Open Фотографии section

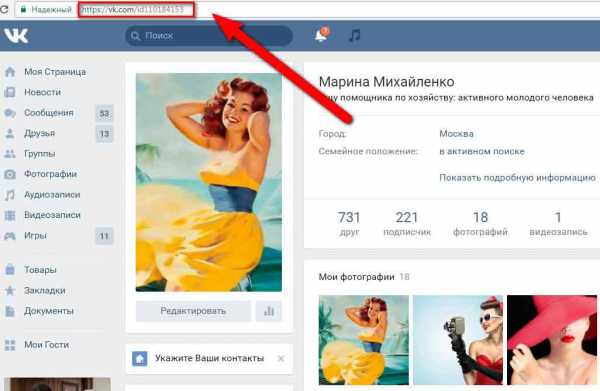51,174
